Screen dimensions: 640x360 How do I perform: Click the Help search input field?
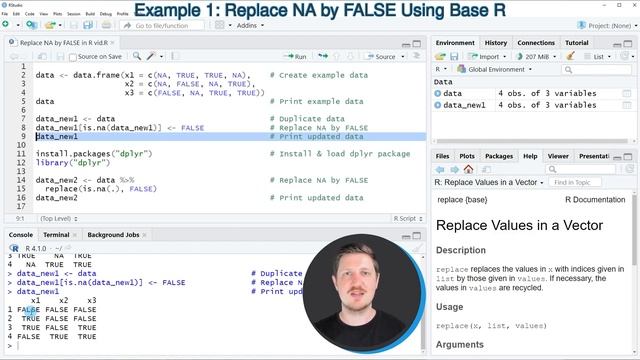pos(580,169)
